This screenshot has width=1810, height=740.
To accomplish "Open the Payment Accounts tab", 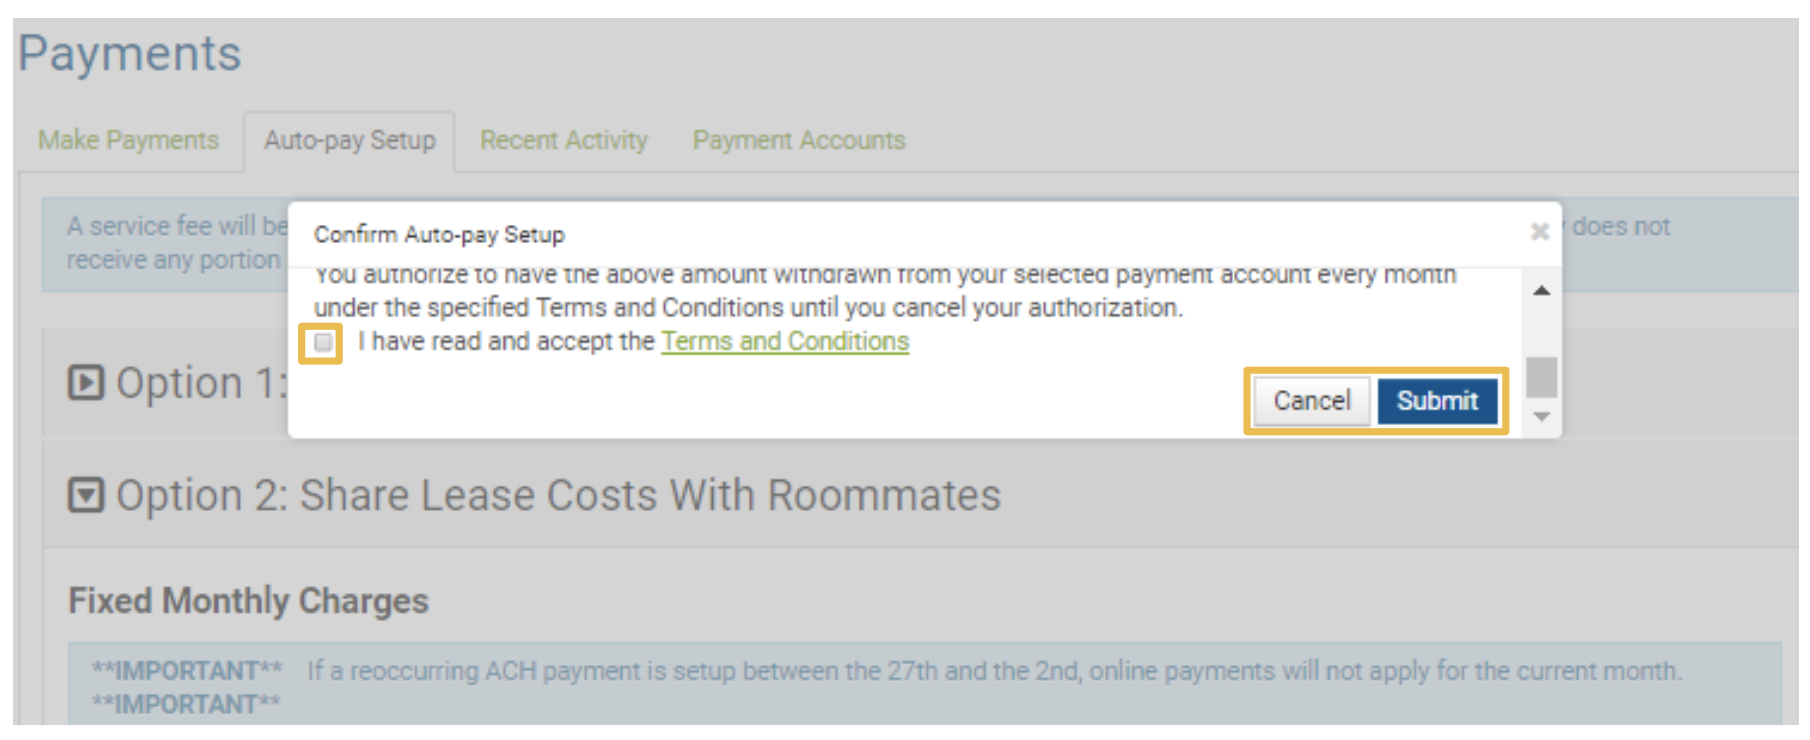I will tap(799, 140).
